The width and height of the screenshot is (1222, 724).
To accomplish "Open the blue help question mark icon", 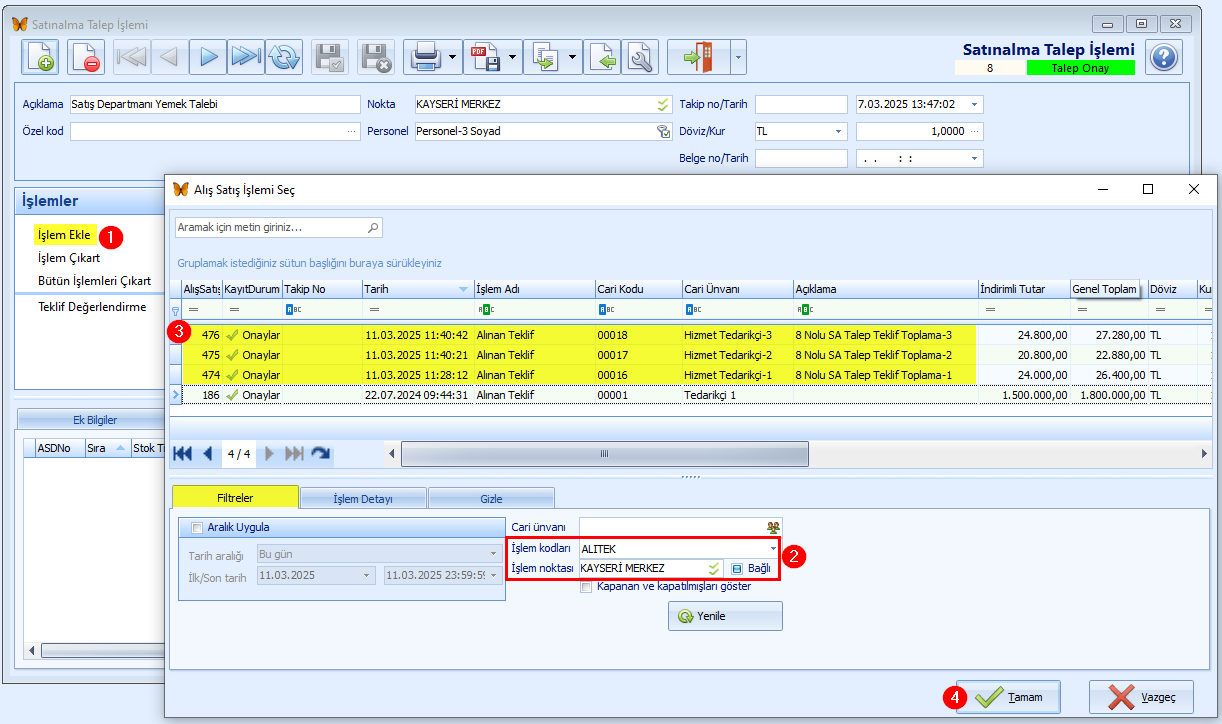I will pos(1163,57).
